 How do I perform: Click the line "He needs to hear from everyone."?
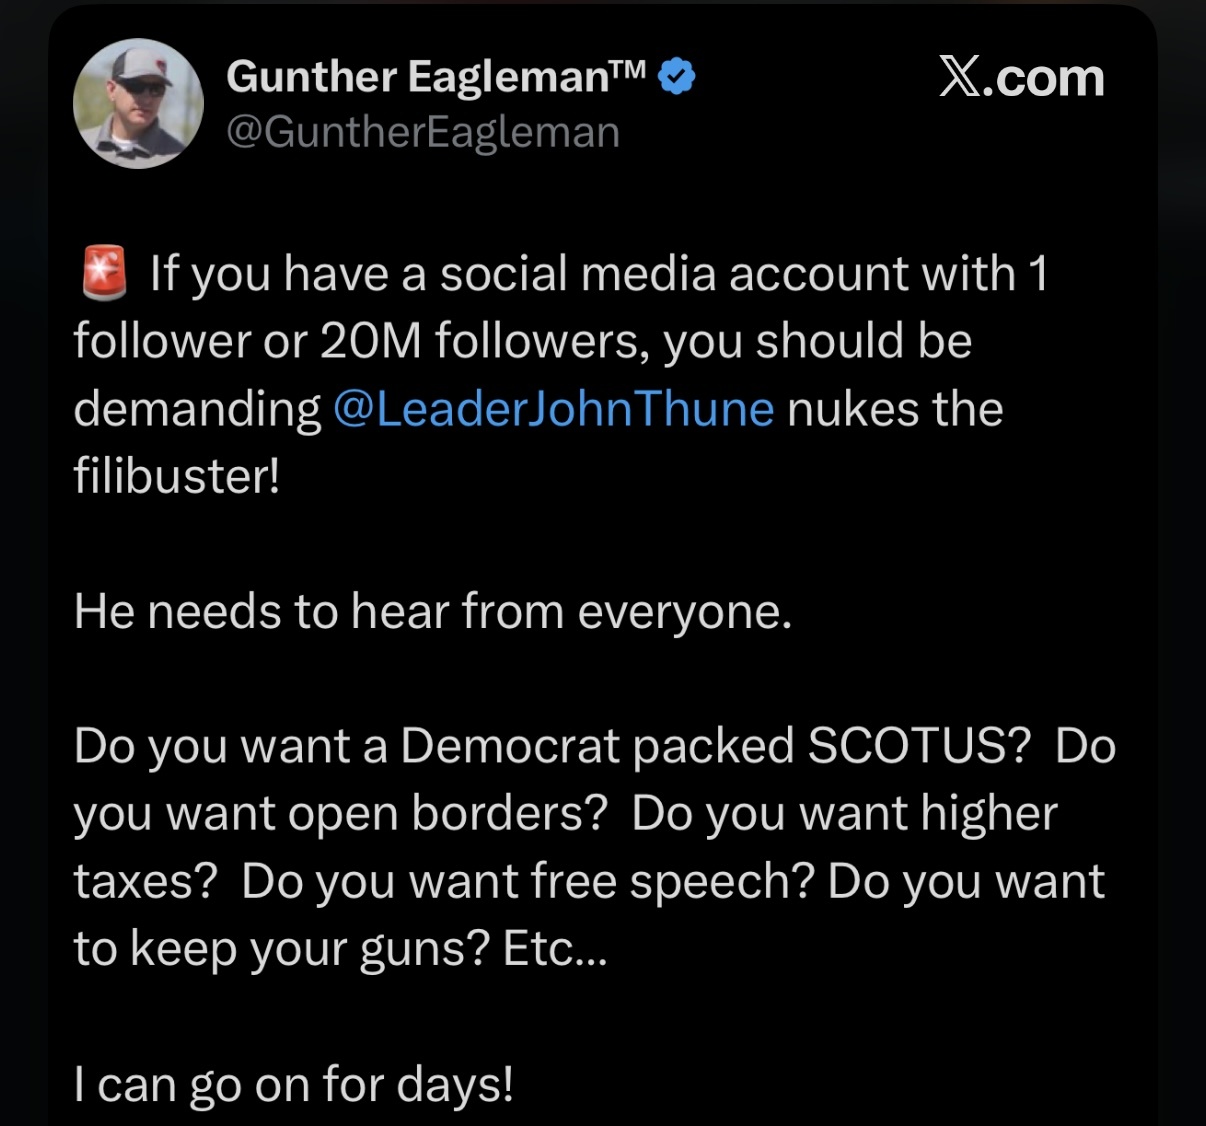click(x=432, y=611)
